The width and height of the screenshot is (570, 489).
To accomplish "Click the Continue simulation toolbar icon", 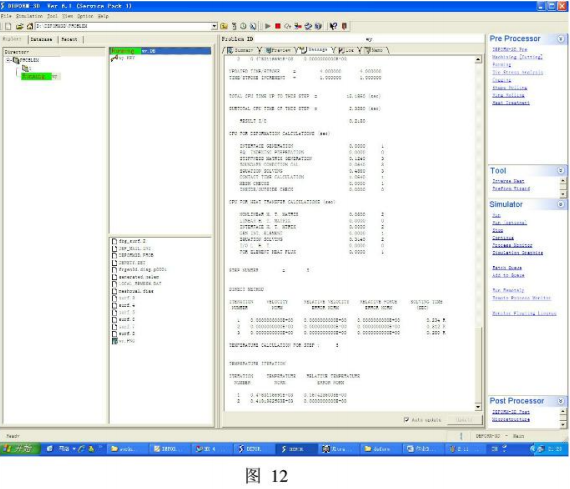I will pos(288,26).
